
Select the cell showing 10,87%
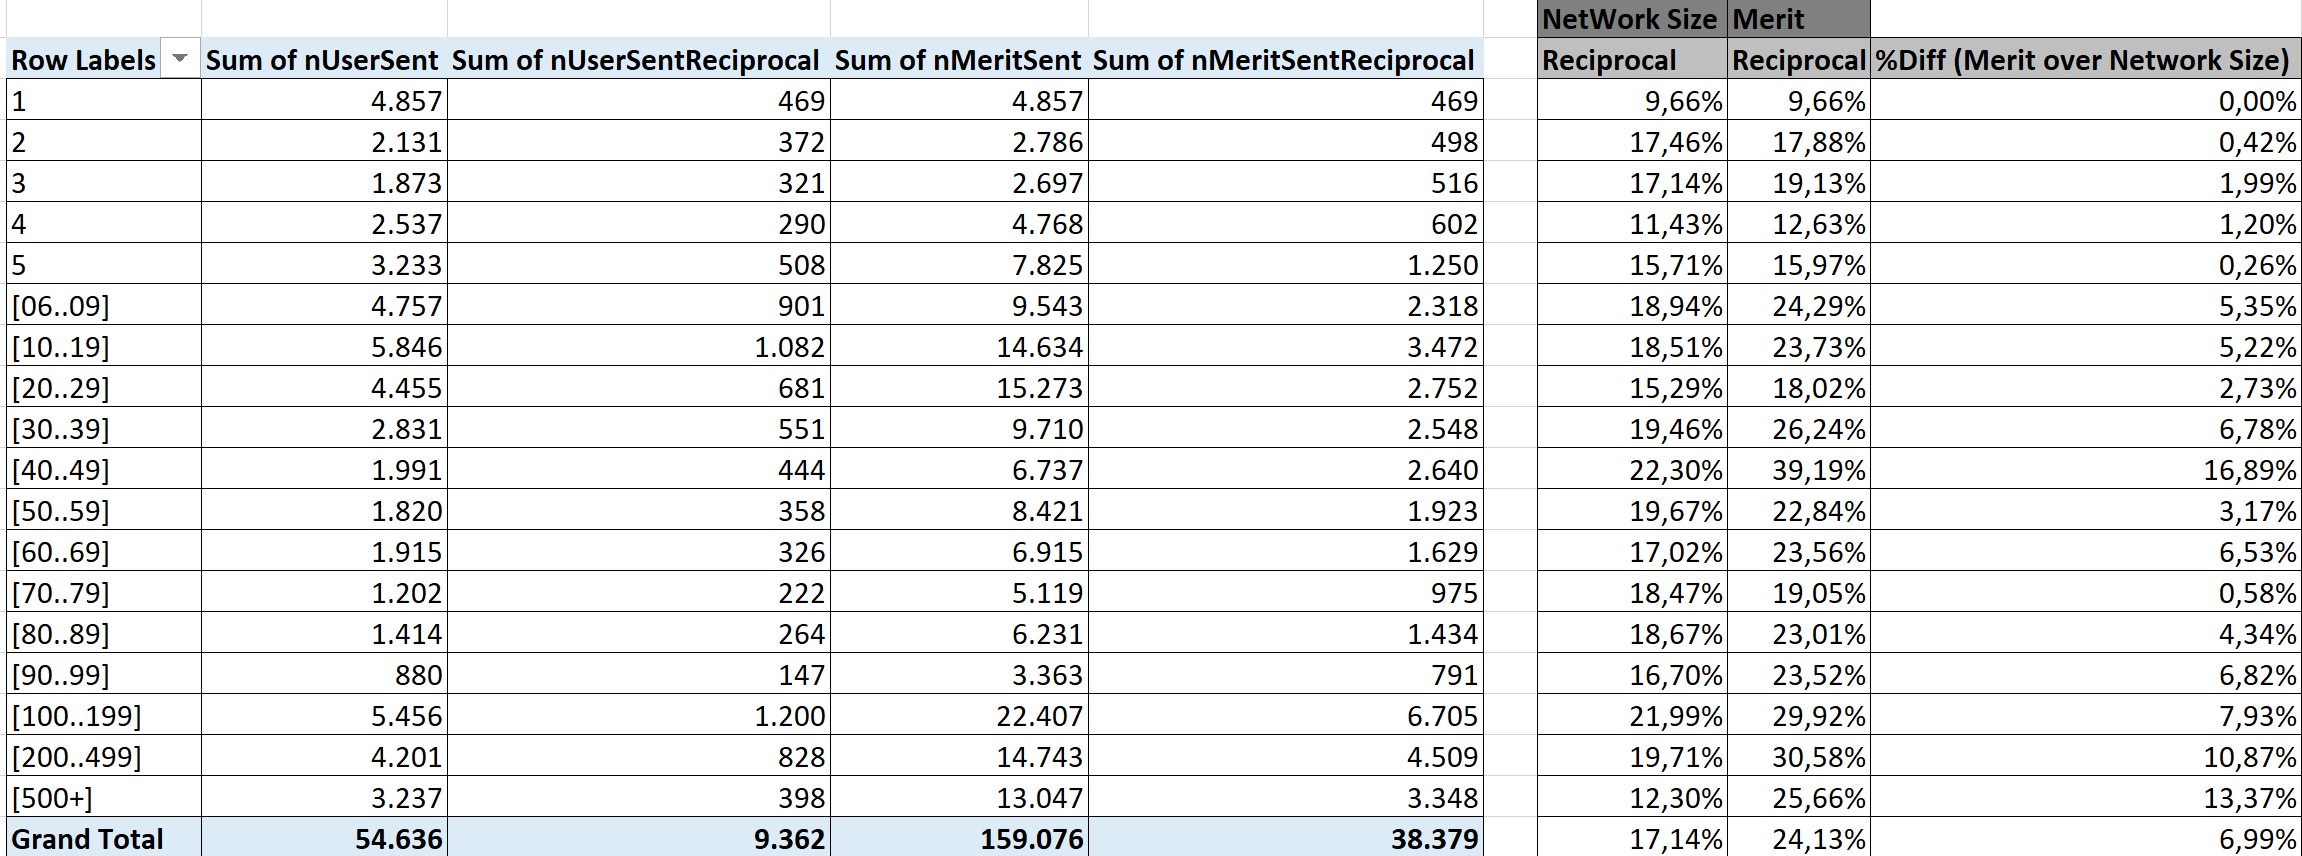pos(2085,756)
